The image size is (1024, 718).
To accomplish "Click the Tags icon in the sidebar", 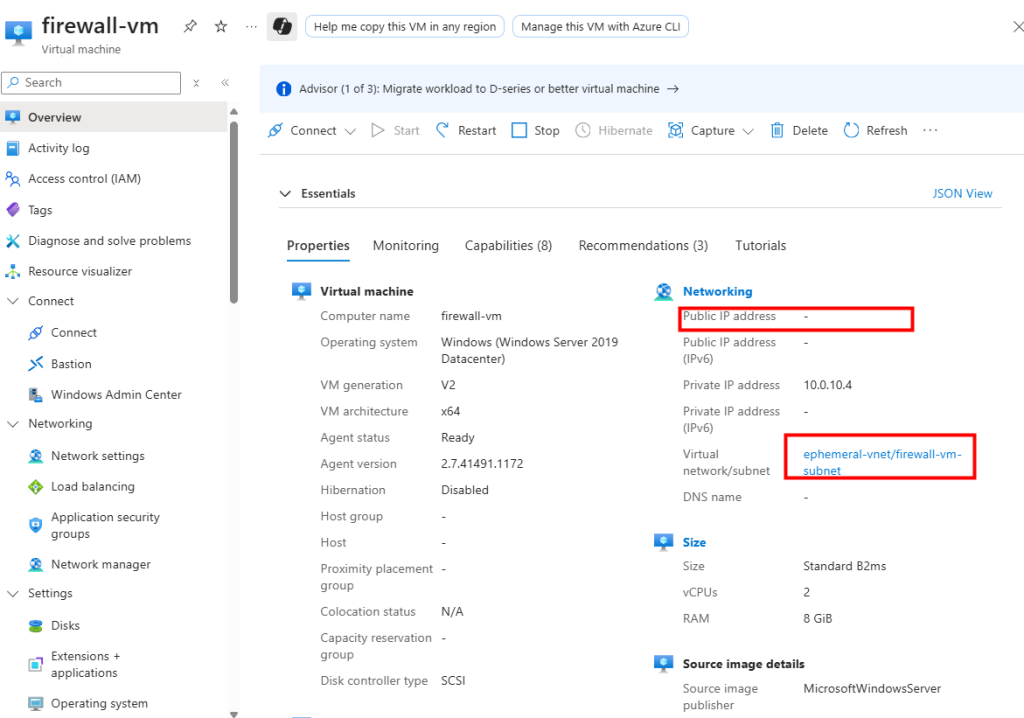I will tap(12, 210).
